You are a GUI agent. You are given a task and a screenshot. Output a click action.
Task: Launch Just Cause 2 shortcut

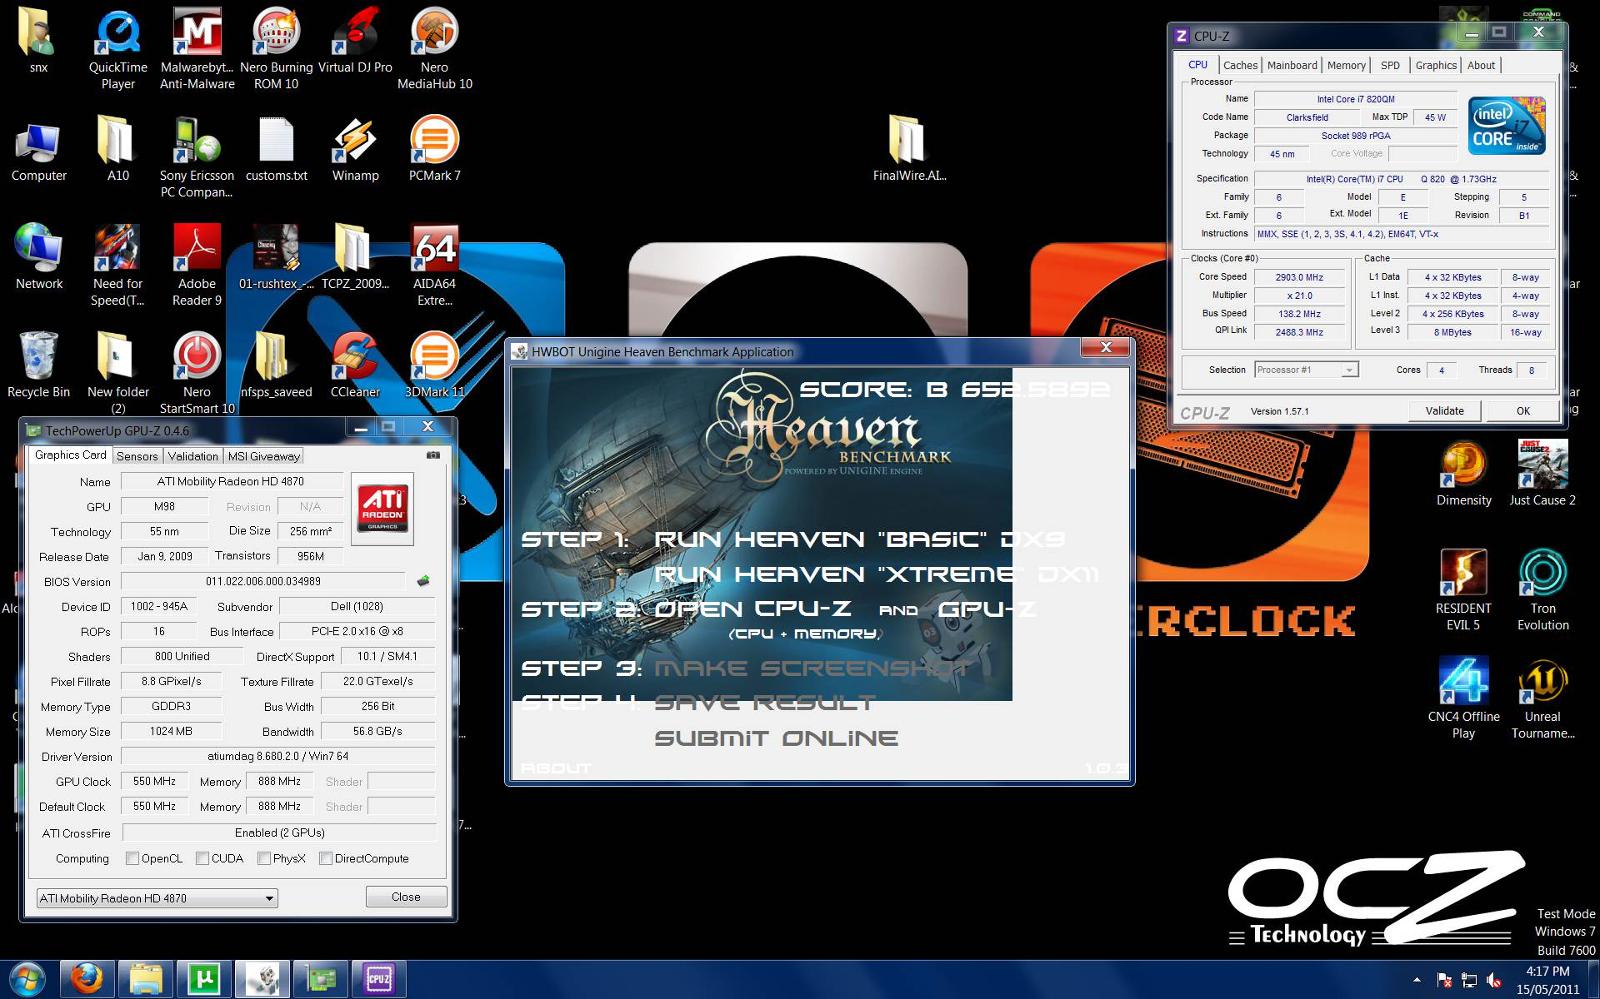(x=1542, y=473)
